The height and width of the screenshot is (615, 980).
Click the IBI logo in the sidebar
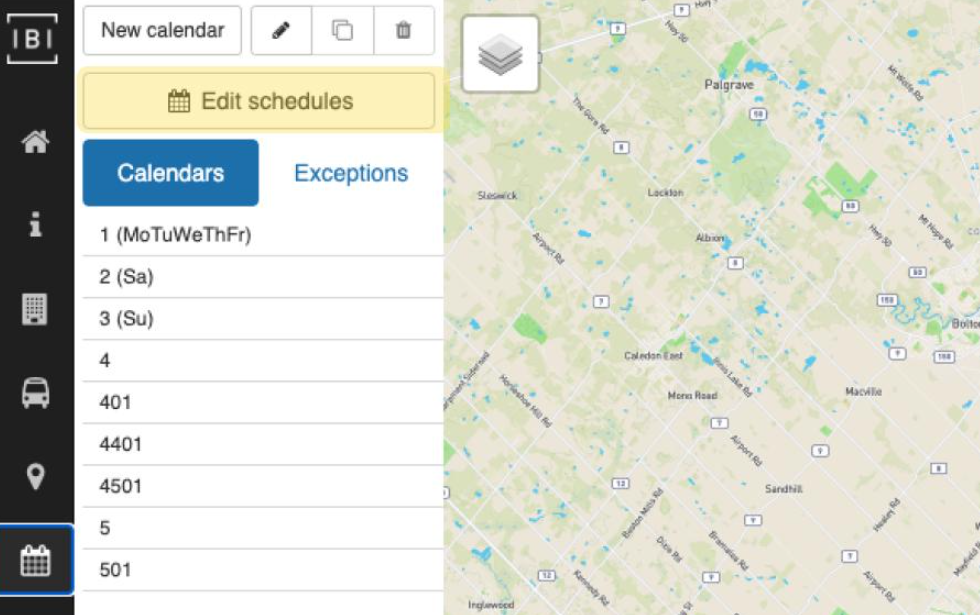(32, 39)
